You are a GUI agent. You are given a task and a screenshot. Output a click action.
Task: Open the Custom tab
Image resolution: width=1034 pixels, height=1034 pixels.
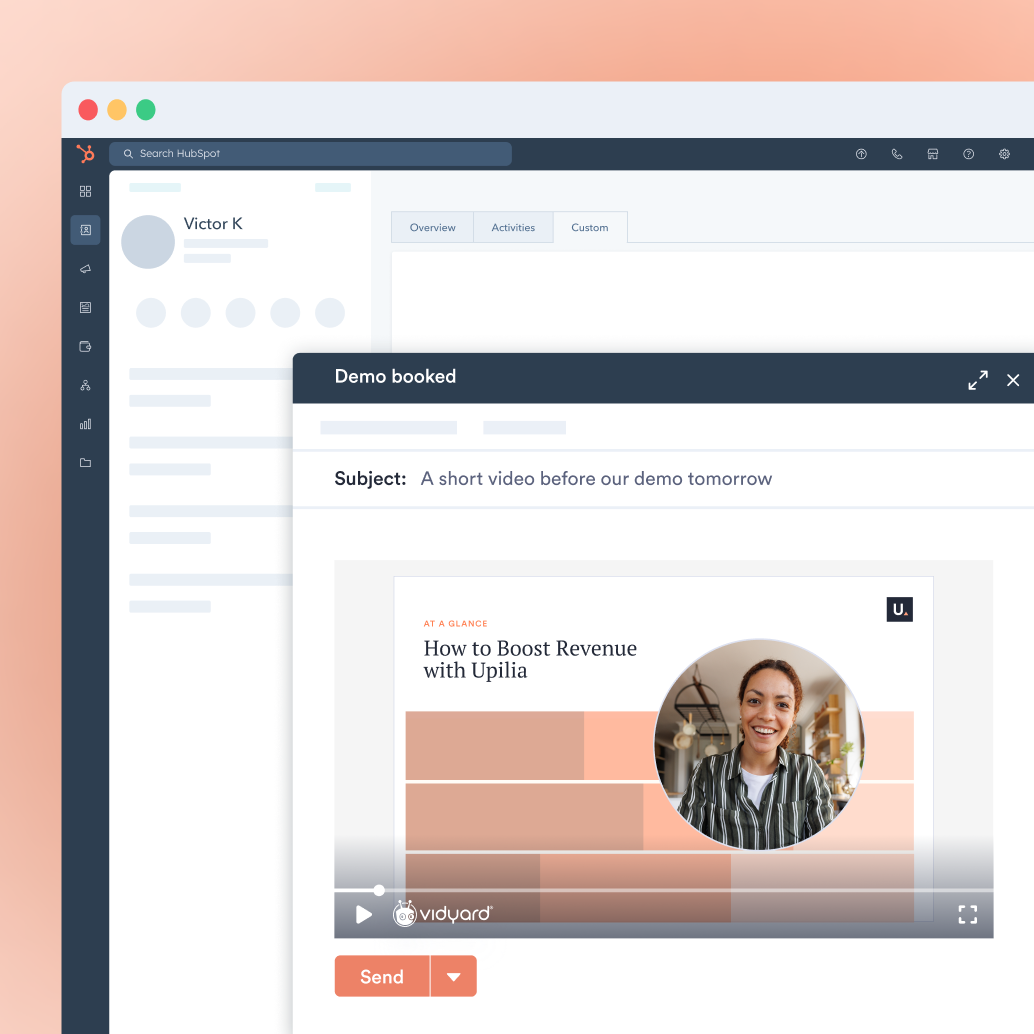[x=589, y=227]
